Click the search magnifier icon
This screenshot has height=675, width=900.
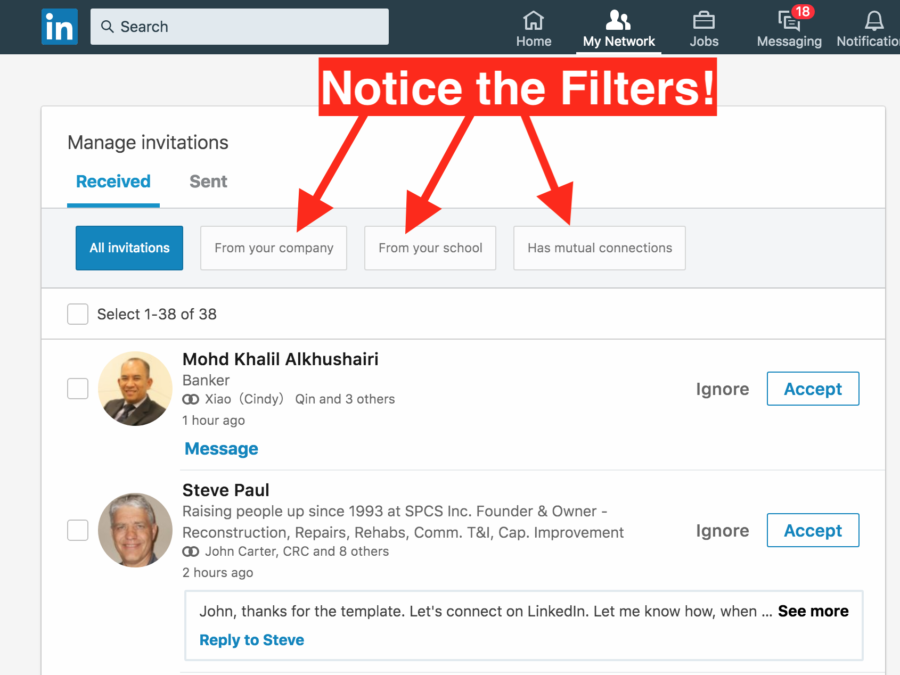(107, 26)
